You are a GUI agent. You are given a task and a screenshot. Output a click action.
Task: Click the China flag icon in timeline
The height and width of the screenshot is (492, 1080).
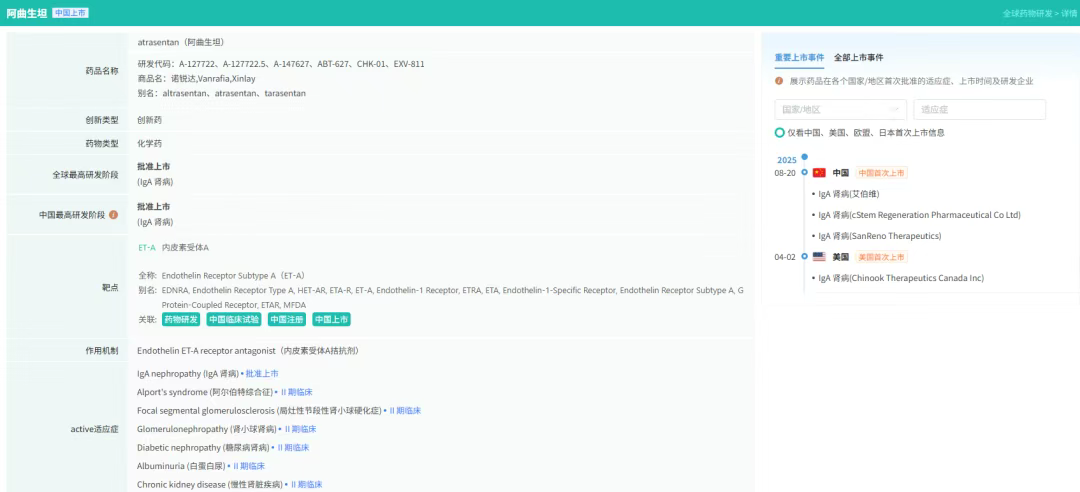point(819,173)
